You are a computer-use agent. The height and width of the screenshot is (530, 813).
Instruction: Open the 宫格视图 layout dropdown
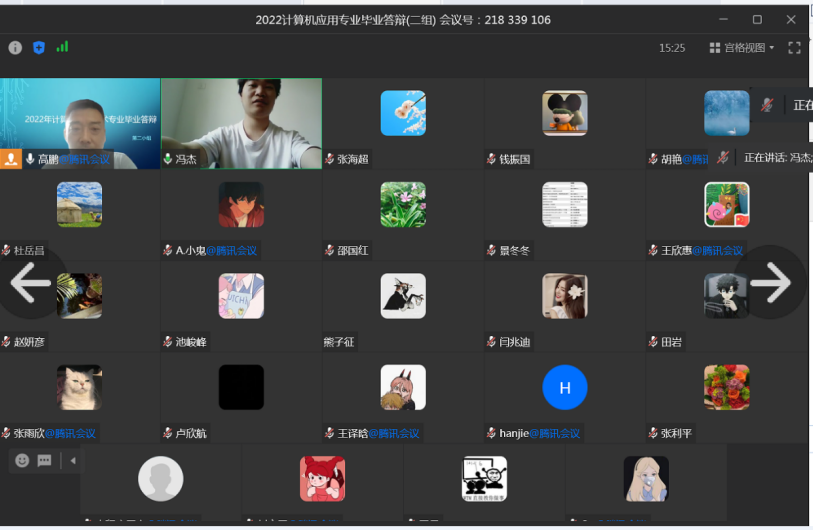pos(742,47)
